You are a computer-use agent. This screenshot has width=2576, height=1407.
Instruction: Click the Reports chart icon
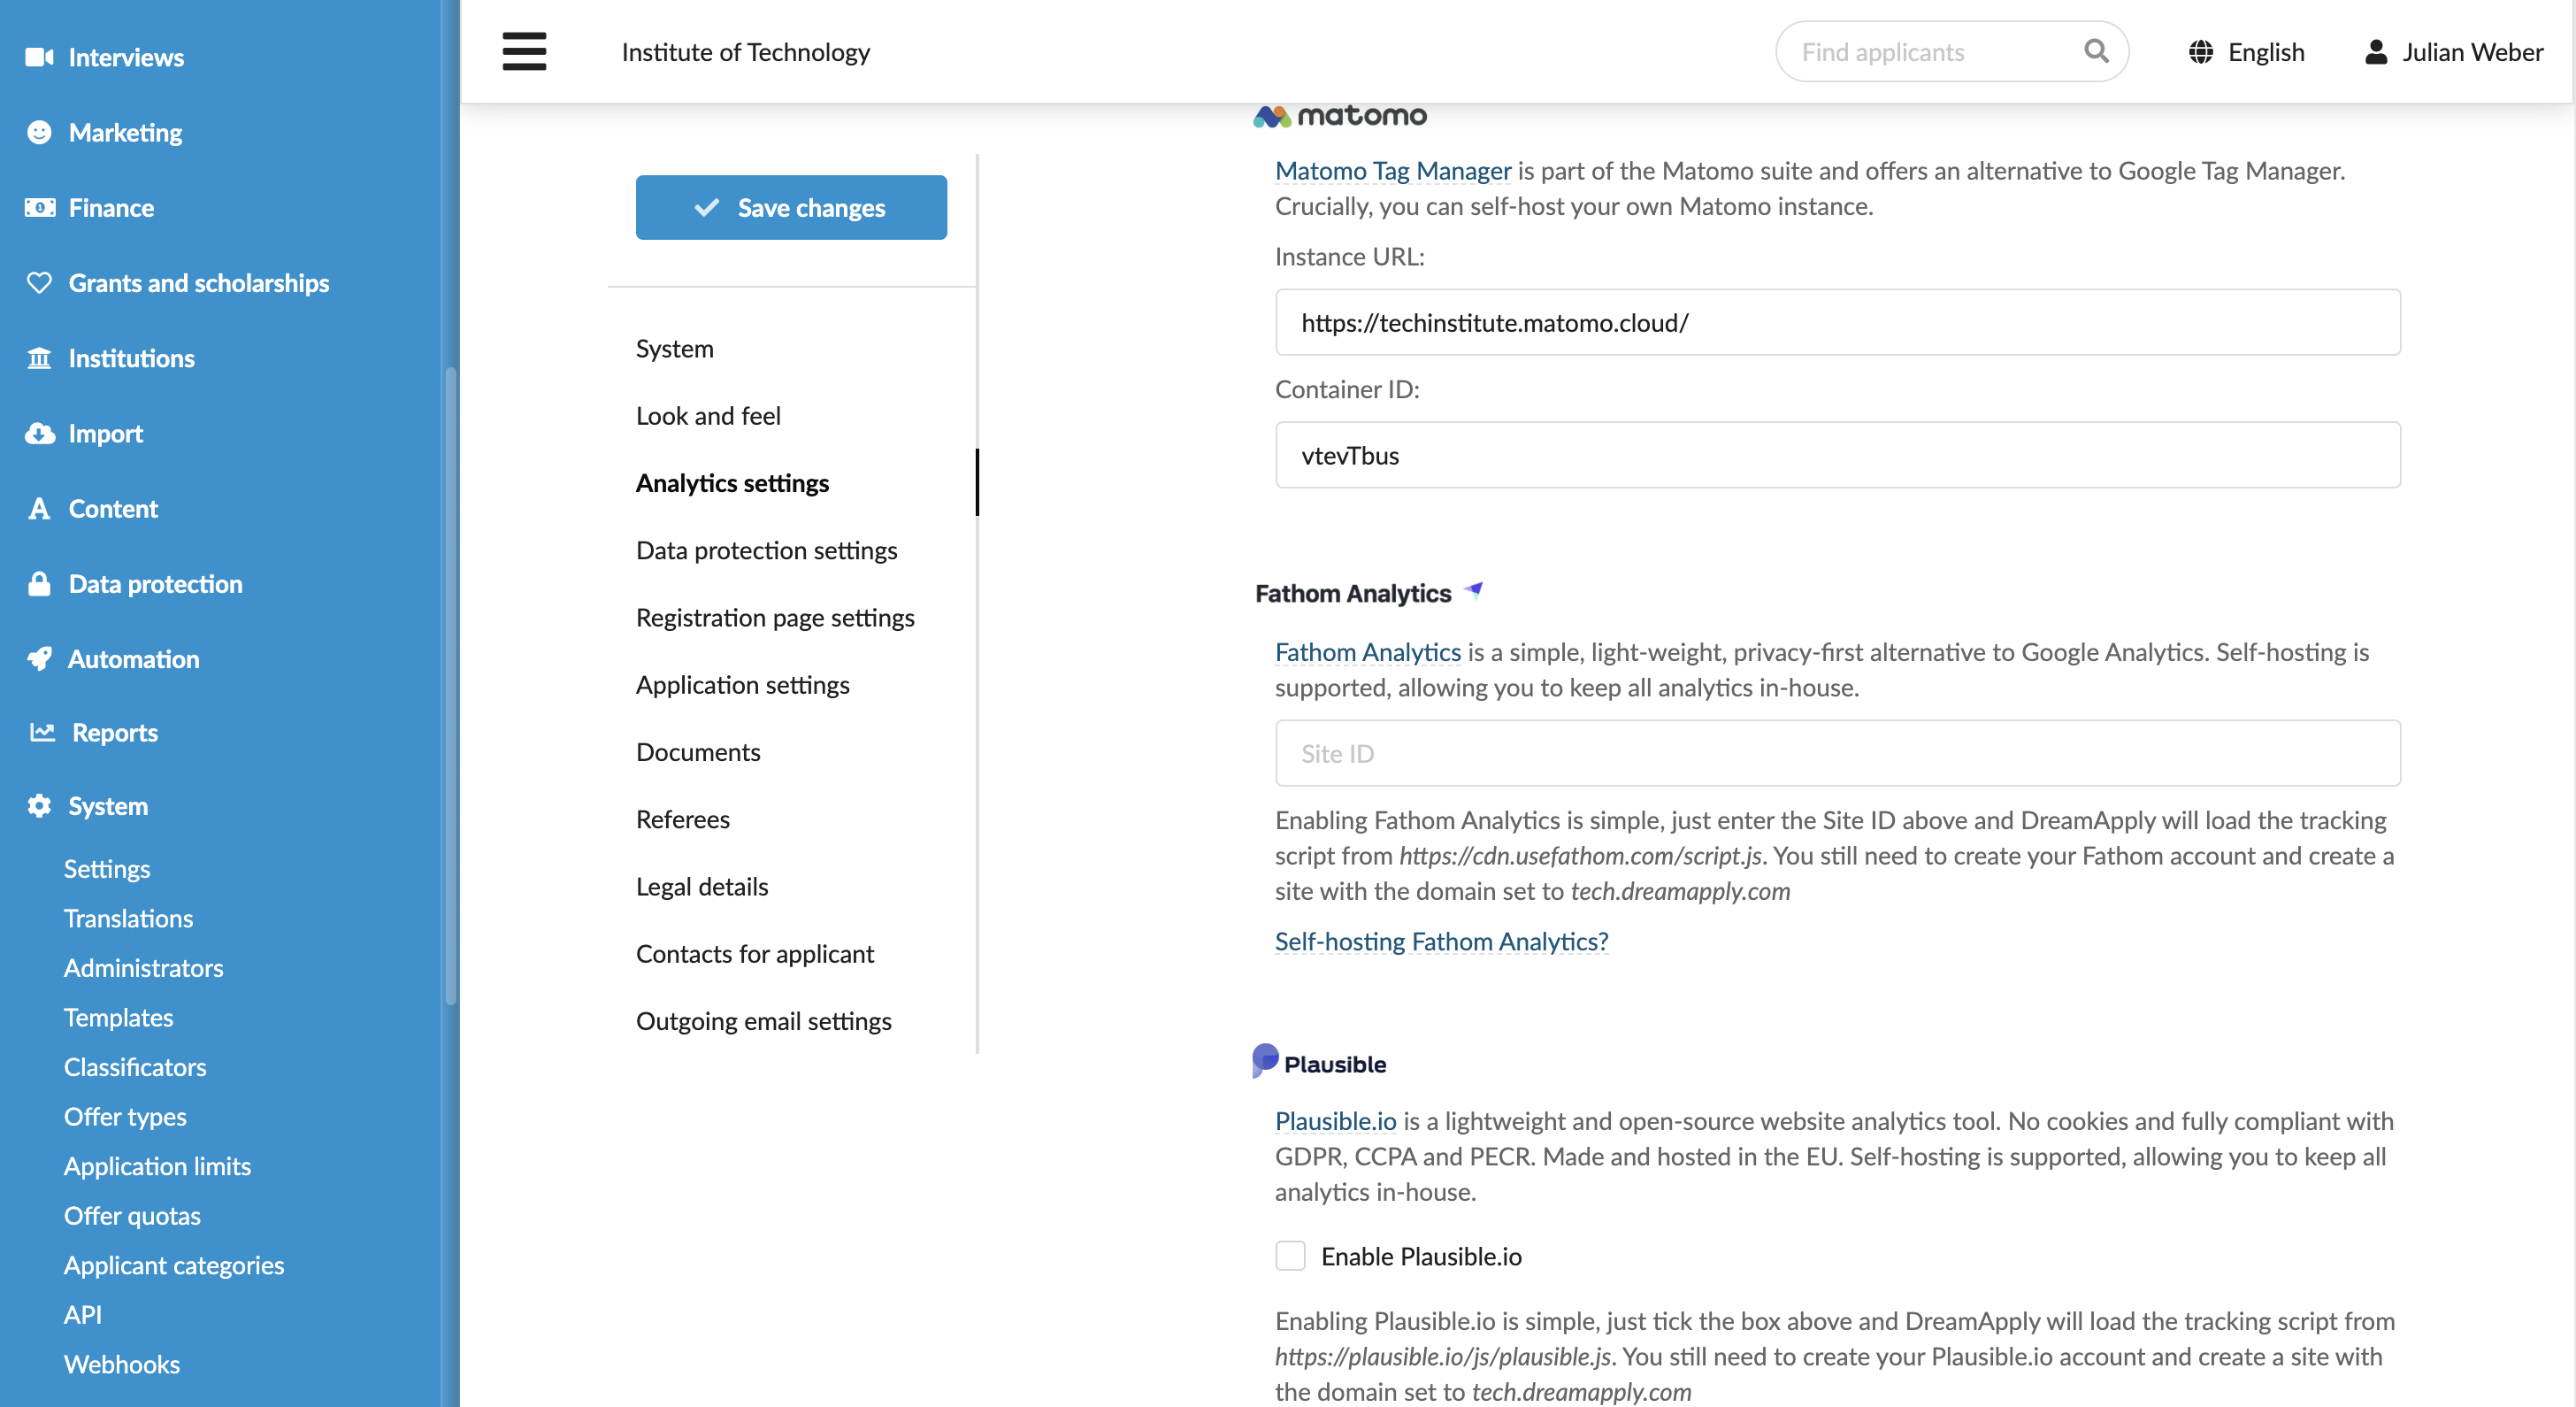[x=41, y=732]
